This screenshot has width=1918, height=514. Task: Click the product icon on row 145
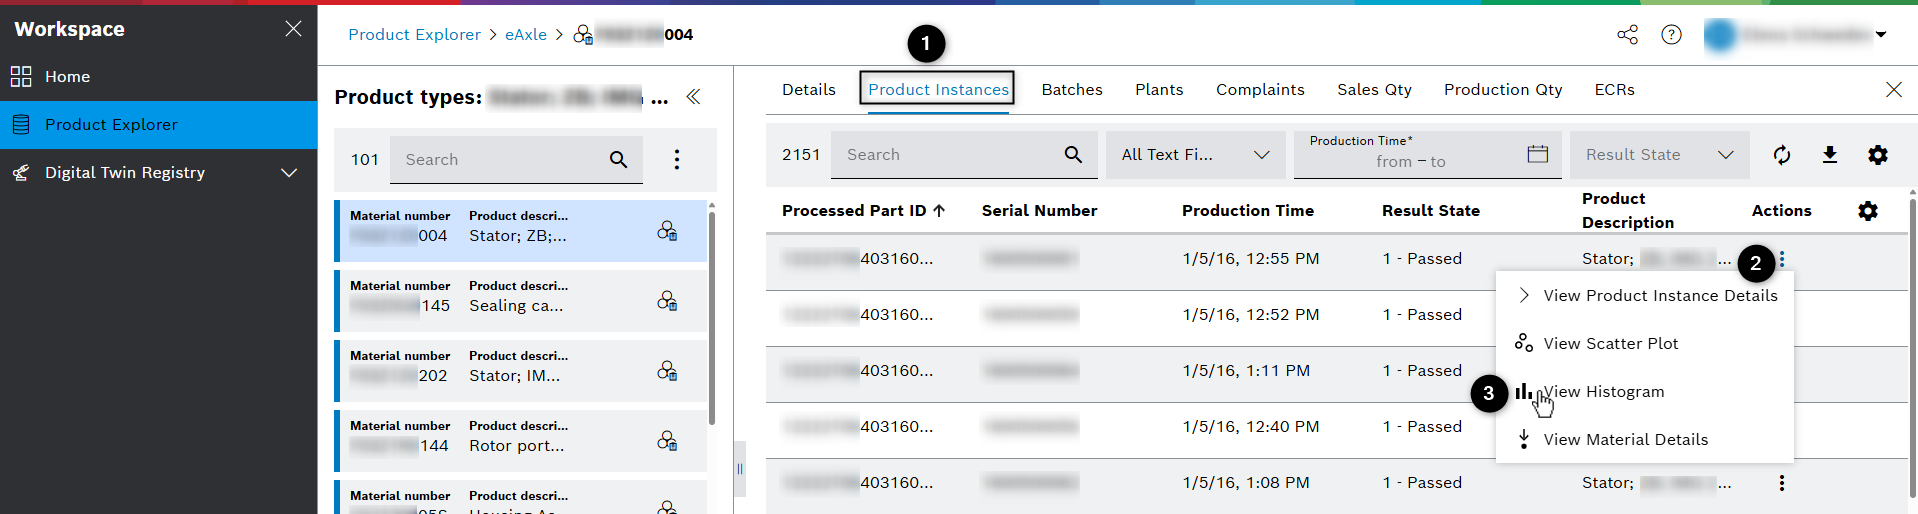(667, 301)
